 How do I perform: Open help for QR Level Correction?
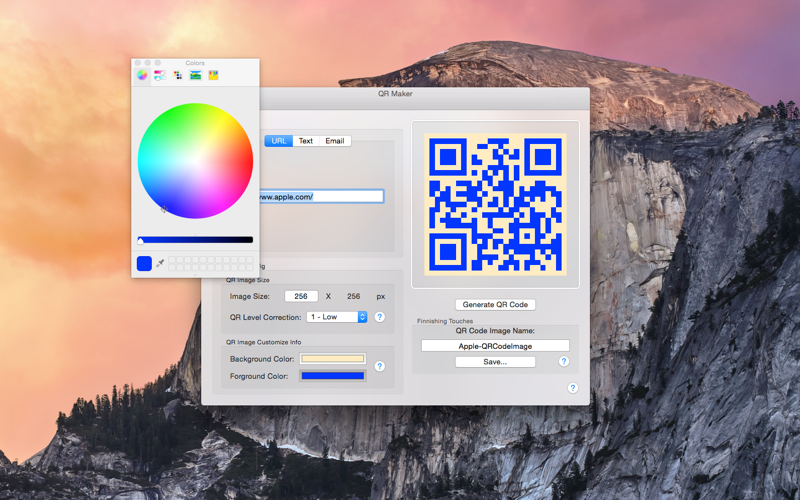coord(380,317)
